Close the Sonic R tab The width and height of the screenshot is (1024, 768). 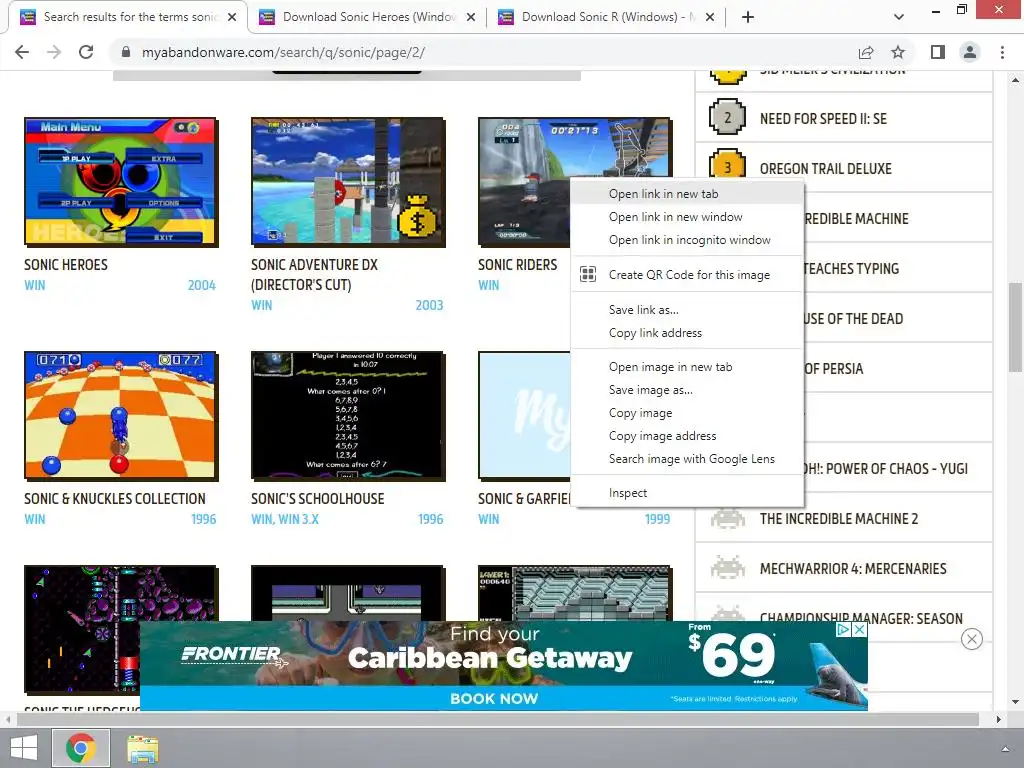[x=710, y=17]
